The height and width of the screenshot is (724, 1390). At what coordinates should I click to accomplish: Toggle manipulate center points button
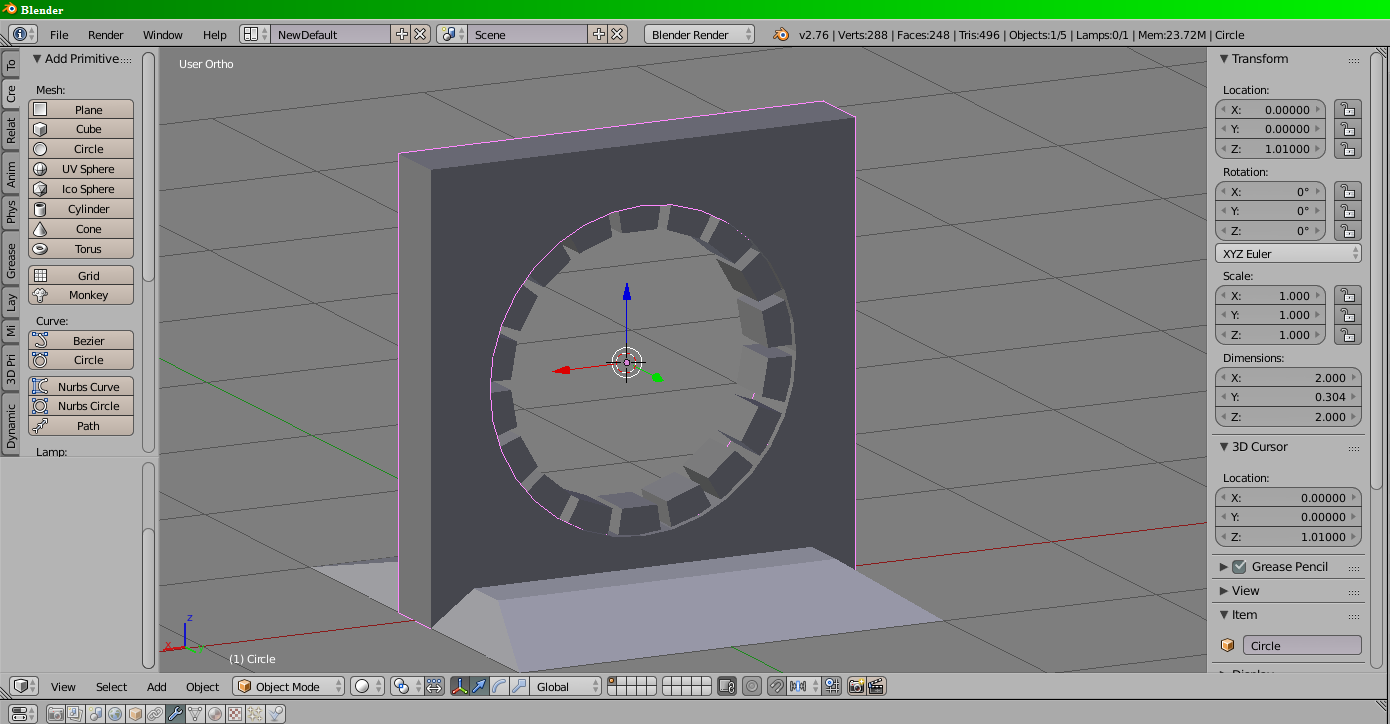pos(434,686)
